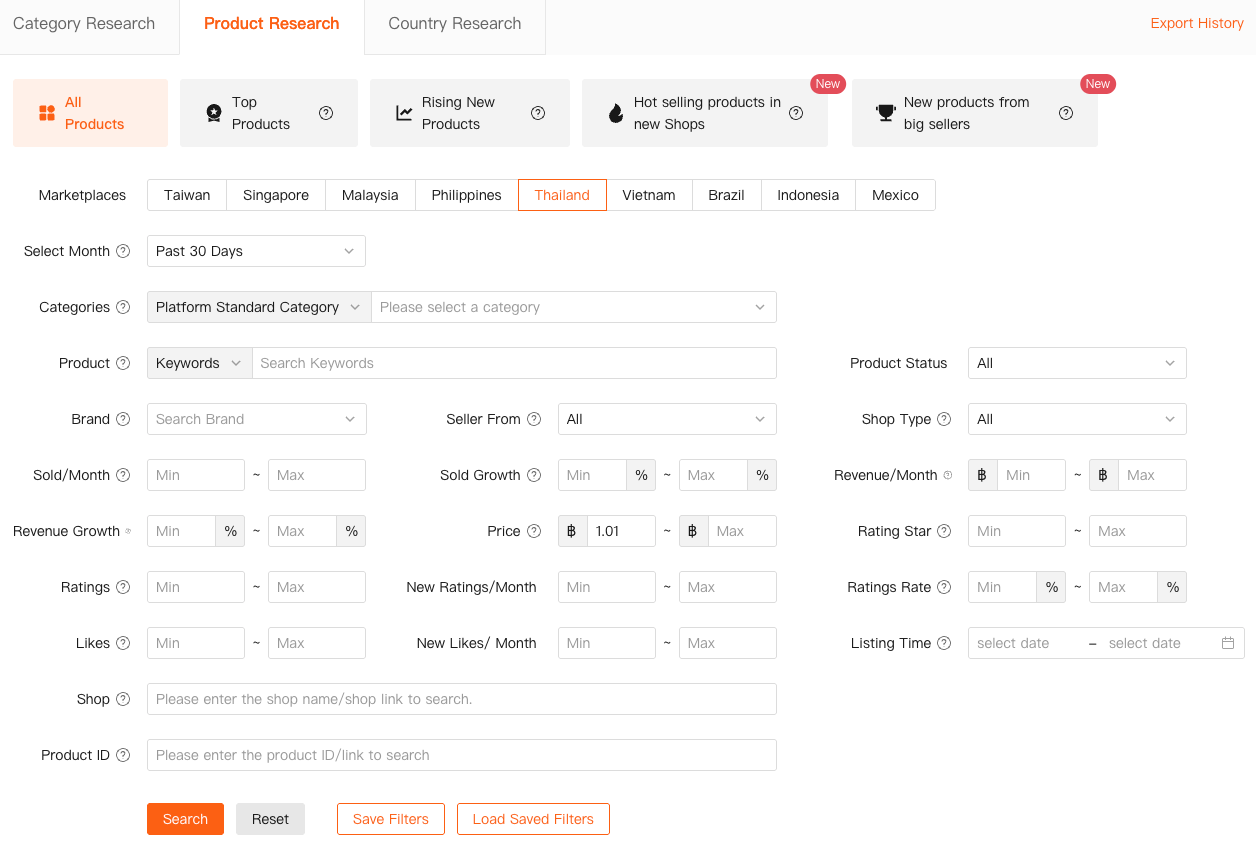Open the Seller From dropdown
This screenshot has height=850, width=1256.
tap(667, 419)
